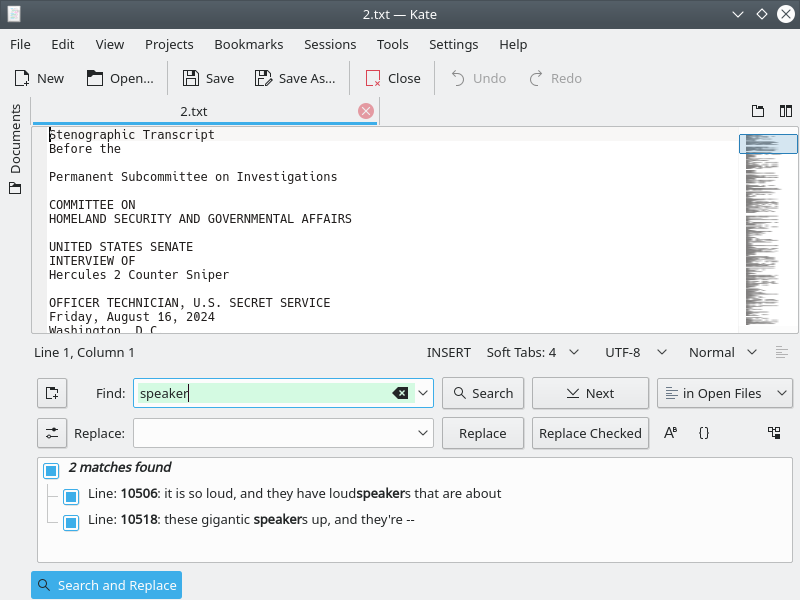Viewport: 800px width, 600px height.
Task: Click the line wrap icon in status bar
Action: click(x=782, y=353)
